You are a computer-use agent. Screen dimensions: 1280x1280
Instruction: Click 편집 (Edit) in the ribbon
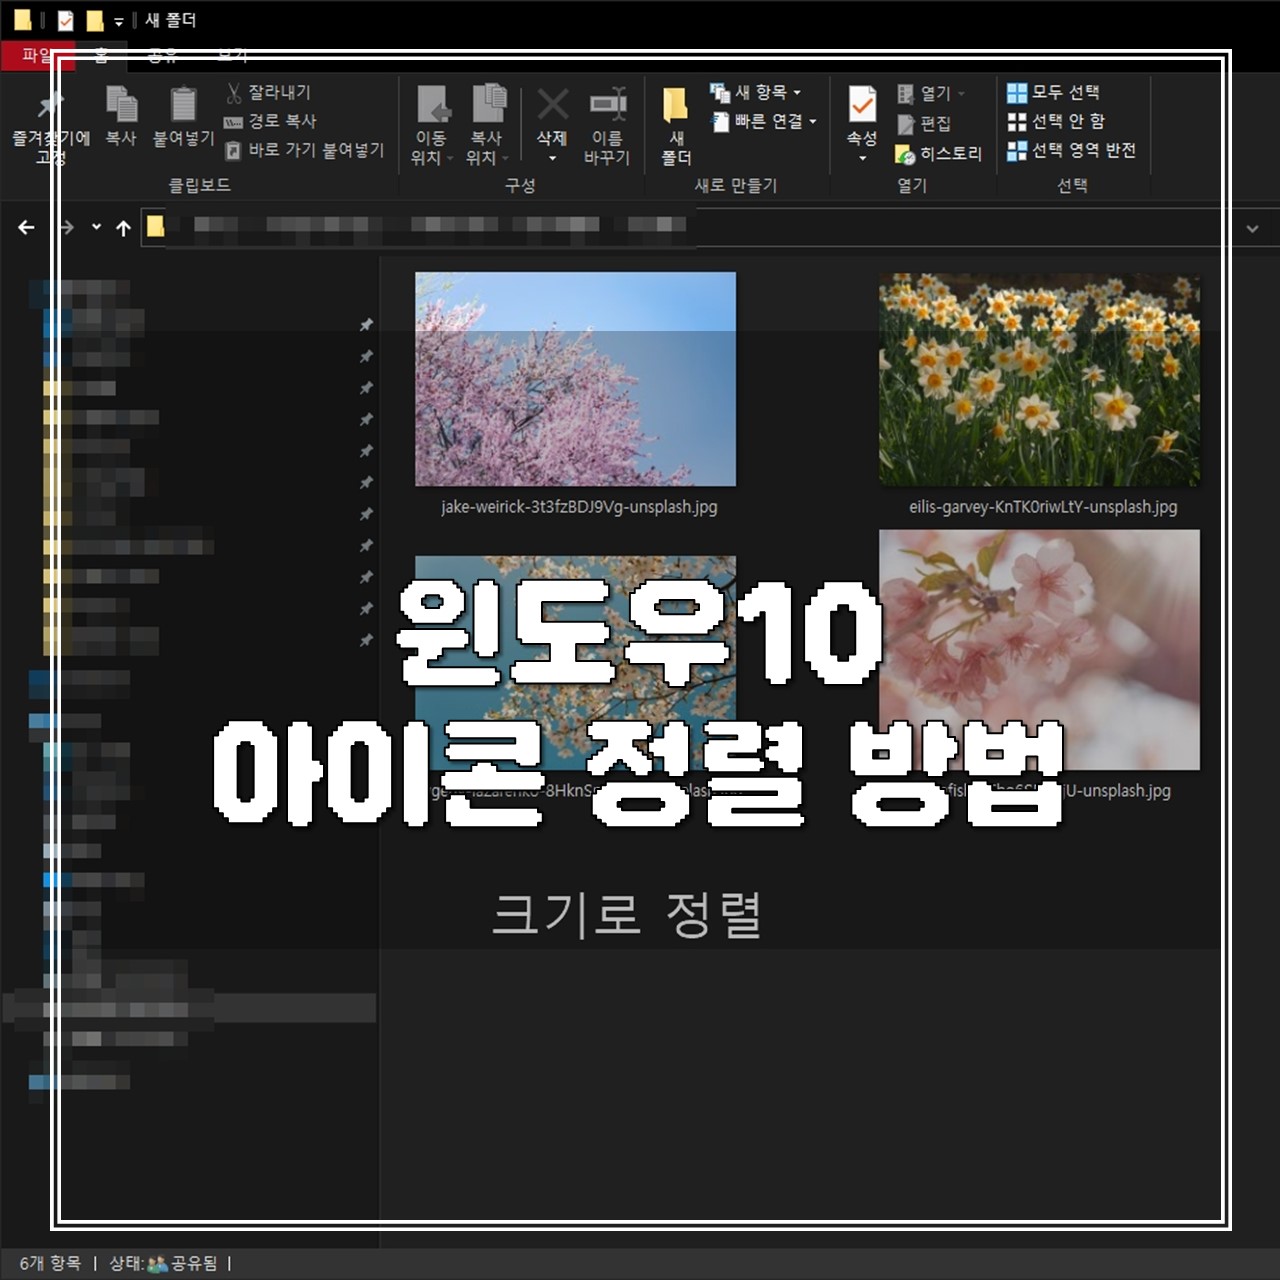click(924, 123)
